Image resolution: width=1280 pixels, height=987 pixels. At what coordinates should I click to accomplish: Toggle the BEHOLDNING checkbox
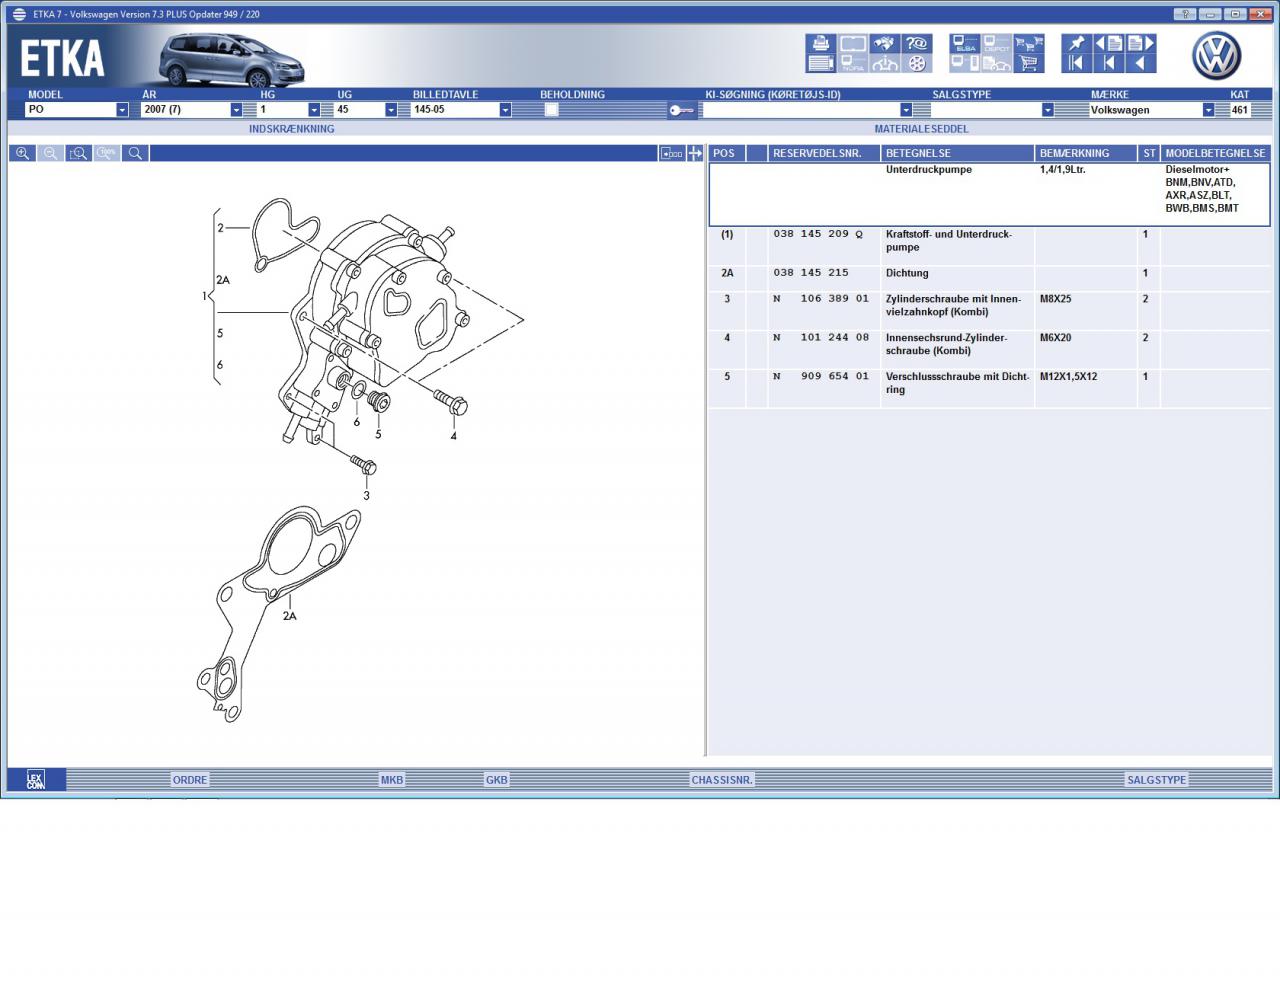[551, 110]
